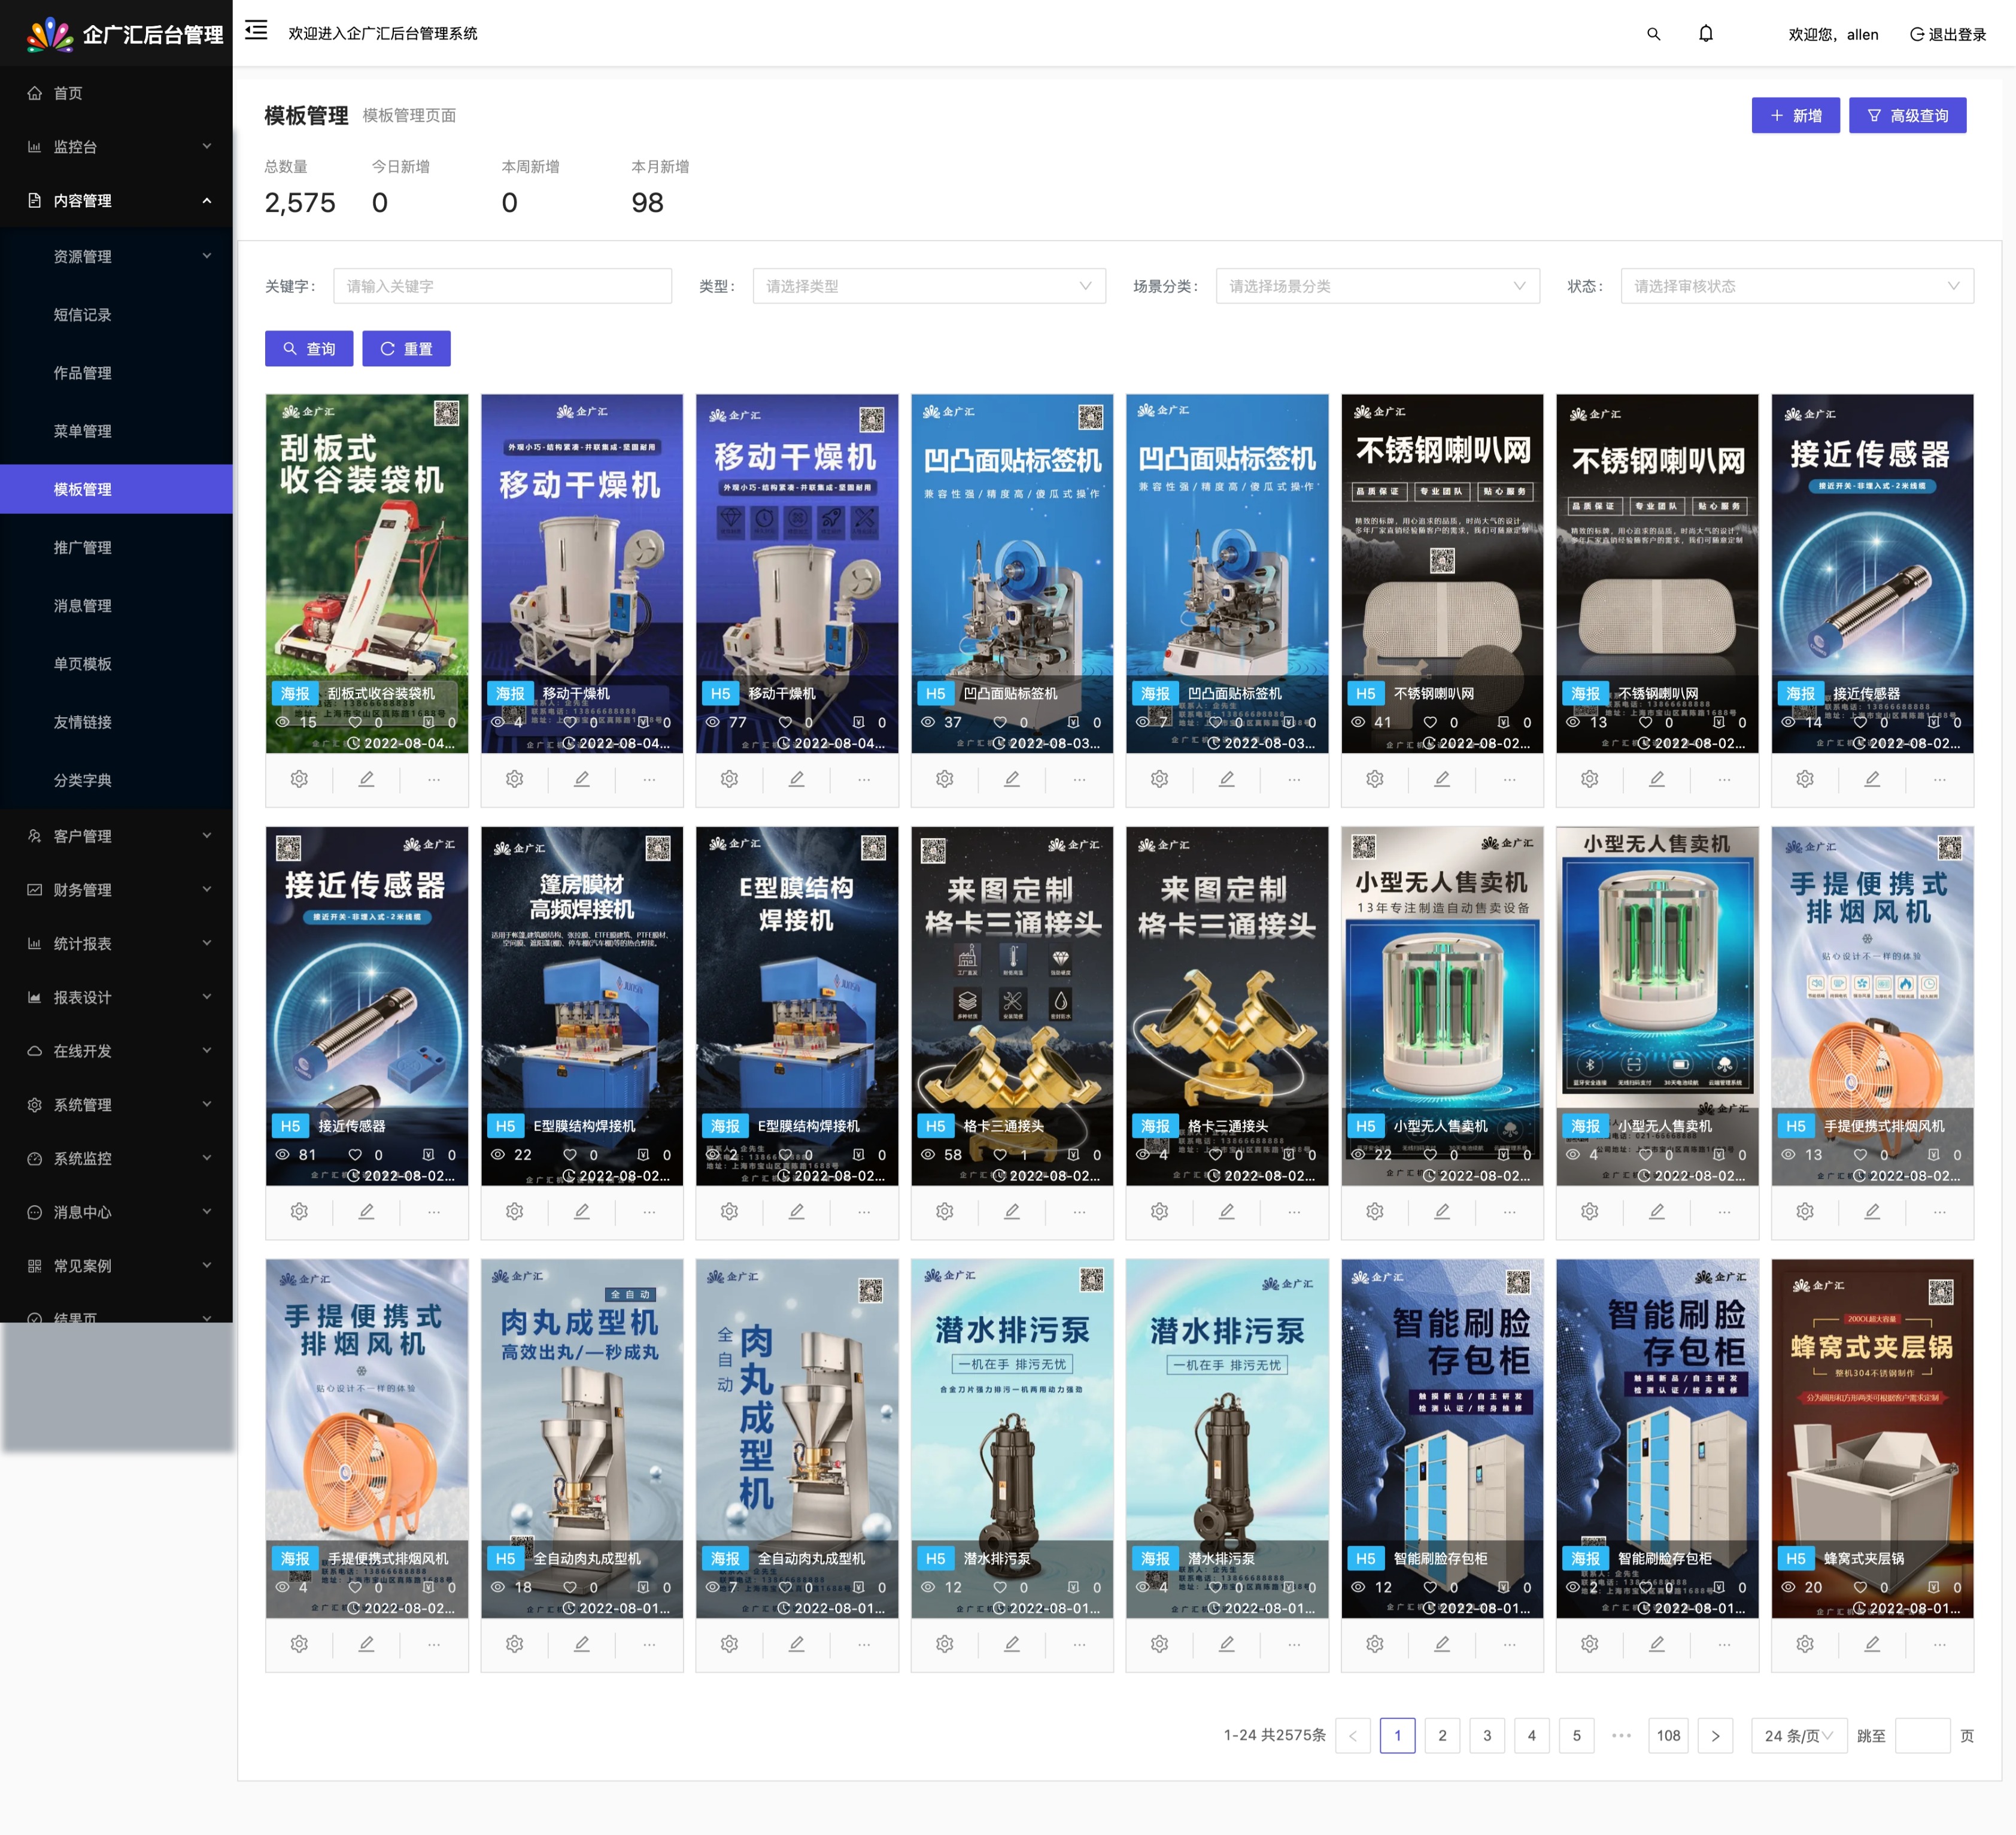Open 分类字典 in the sidebar

[116, 780]
